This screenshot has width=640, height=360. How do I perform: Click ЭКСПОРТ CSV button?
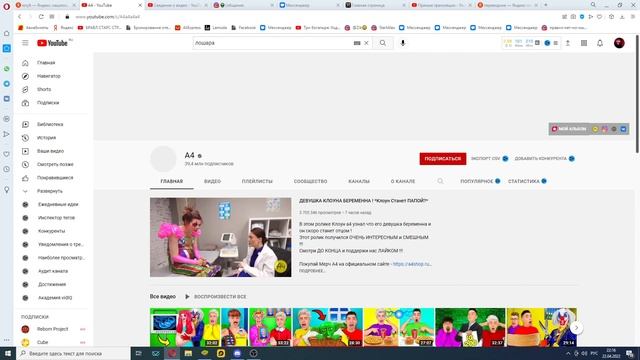click(489, 159)
